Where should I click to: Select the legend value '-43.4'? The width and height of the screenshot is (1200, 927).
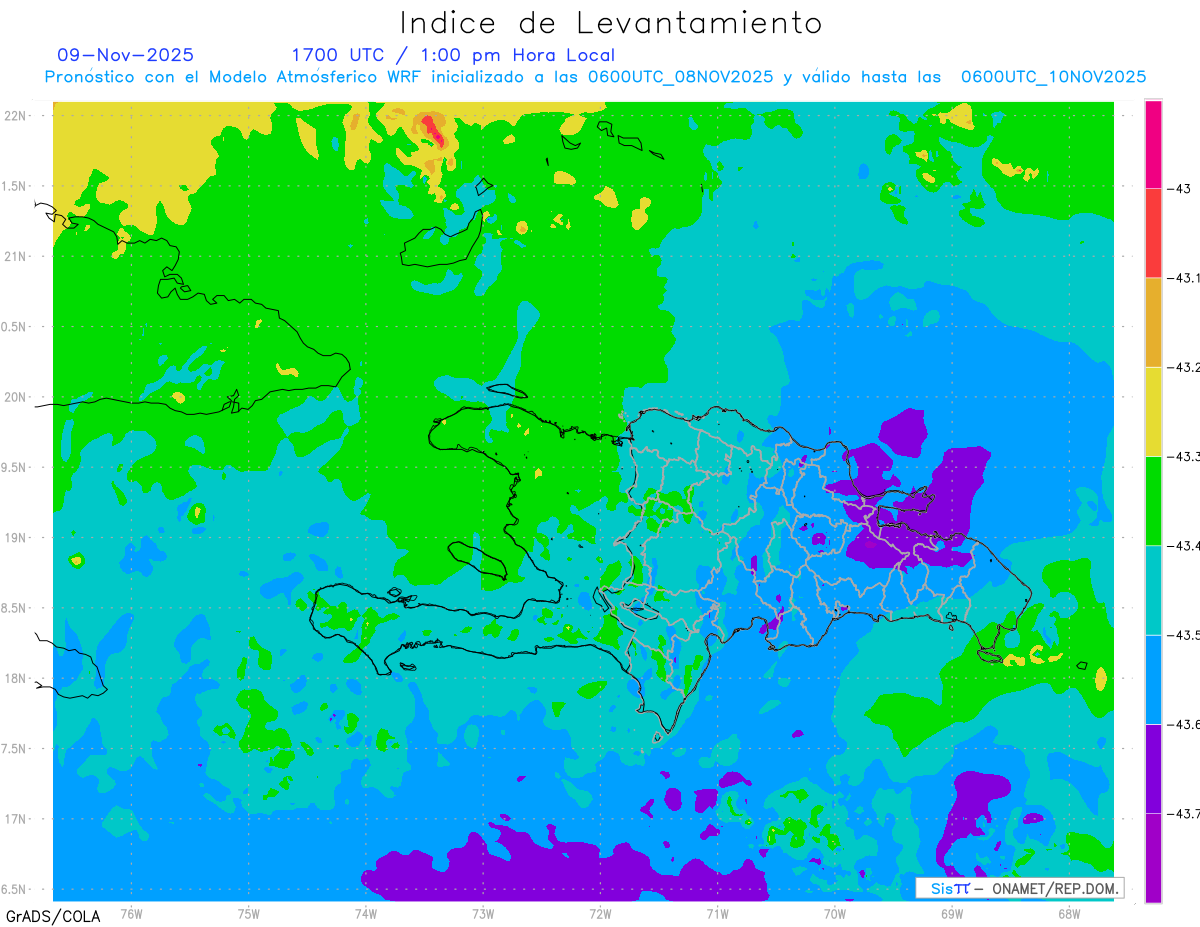[1184, 546]
